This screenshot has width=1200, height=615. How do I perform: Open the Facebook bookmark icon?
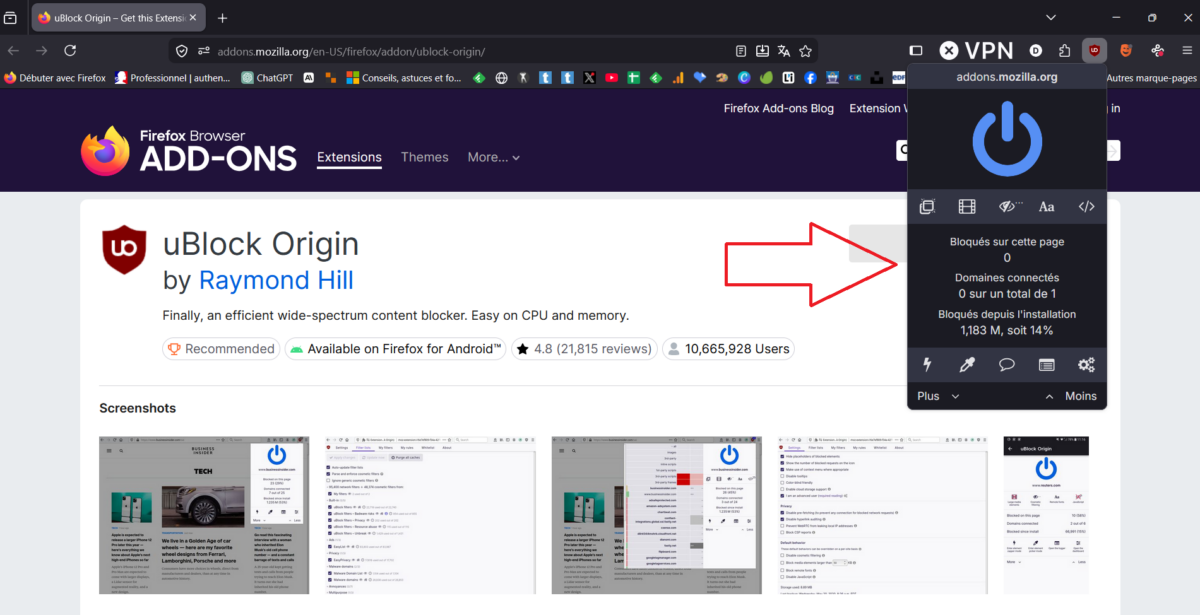coord(810,77)
